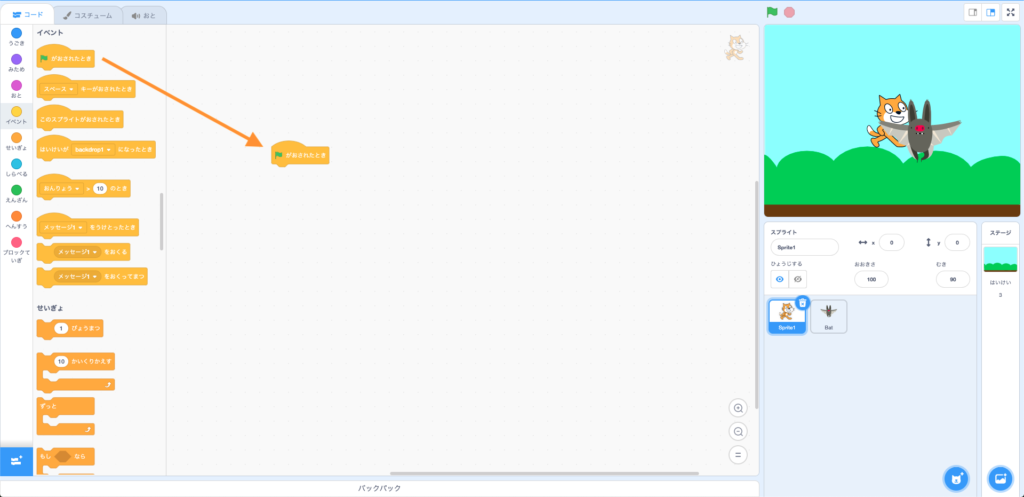The image size is (1024, 497).
Task: Open the add extension button at bottom-left
Action: pos(16,460)
